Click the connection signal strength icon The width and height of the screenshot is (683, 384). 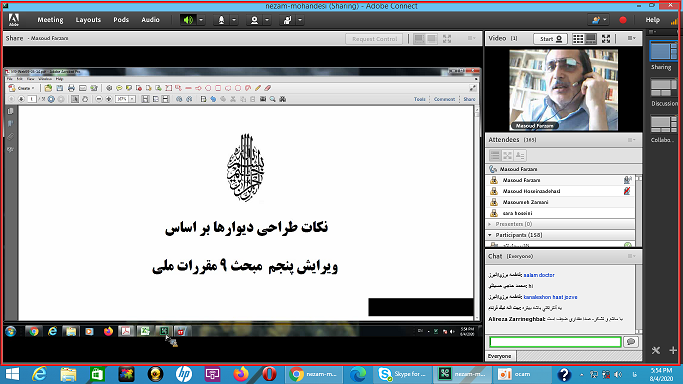674,20
